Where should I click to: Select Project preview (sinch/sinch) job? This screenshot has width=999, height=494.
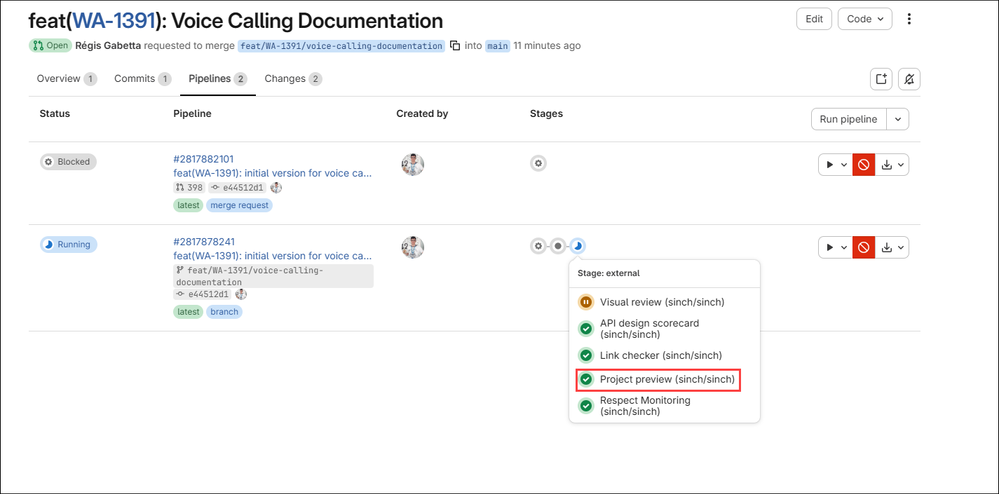click(658, 380)
